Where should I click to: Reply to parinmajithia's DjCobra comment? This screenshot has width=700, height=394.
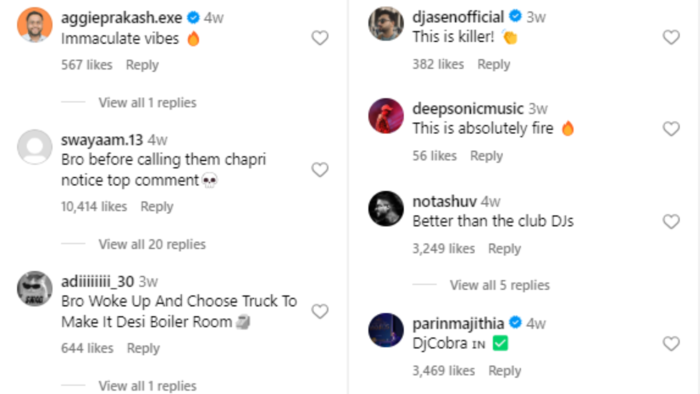504,370
